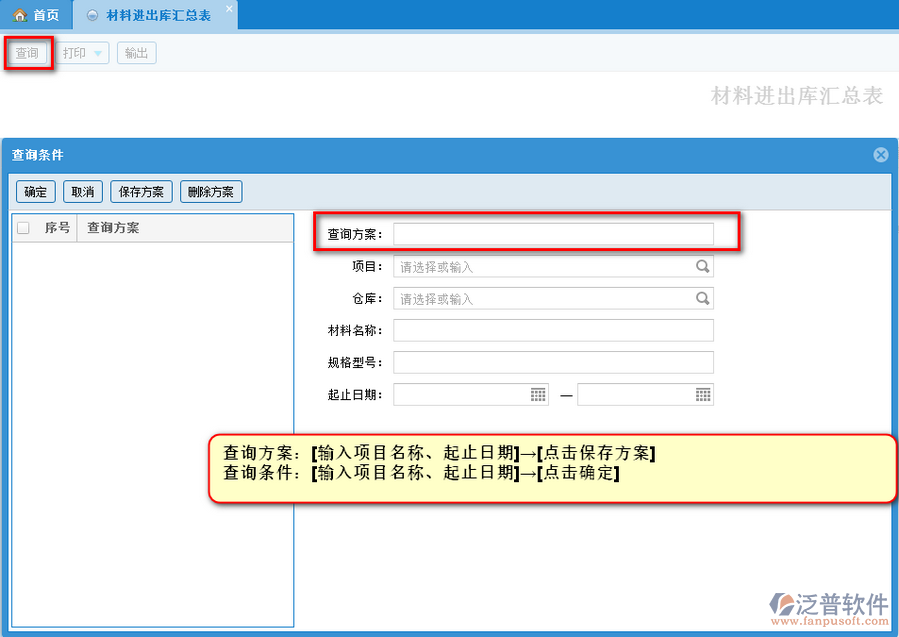Click the 确定 button
Image resolution: width=899 pixels, height=637 pixels.
click(x=35, y=192)
